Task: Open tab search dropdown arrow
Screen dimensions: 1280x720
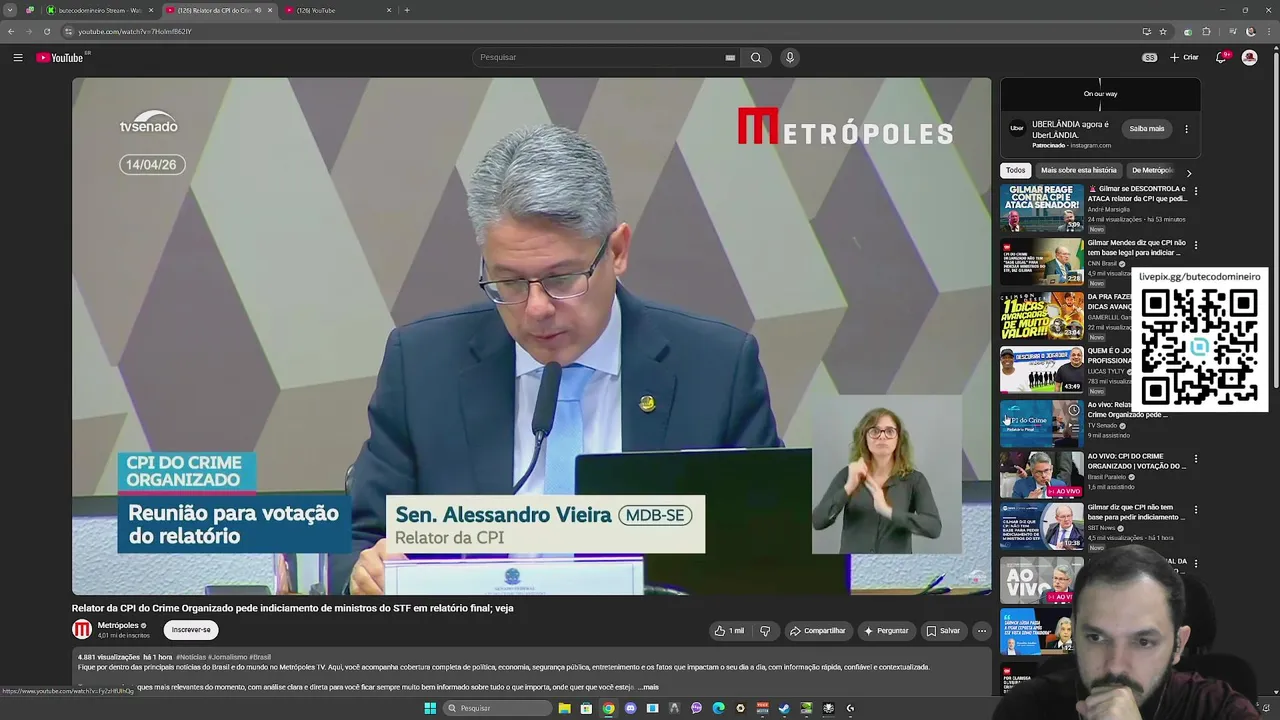Action: point(10,10)
